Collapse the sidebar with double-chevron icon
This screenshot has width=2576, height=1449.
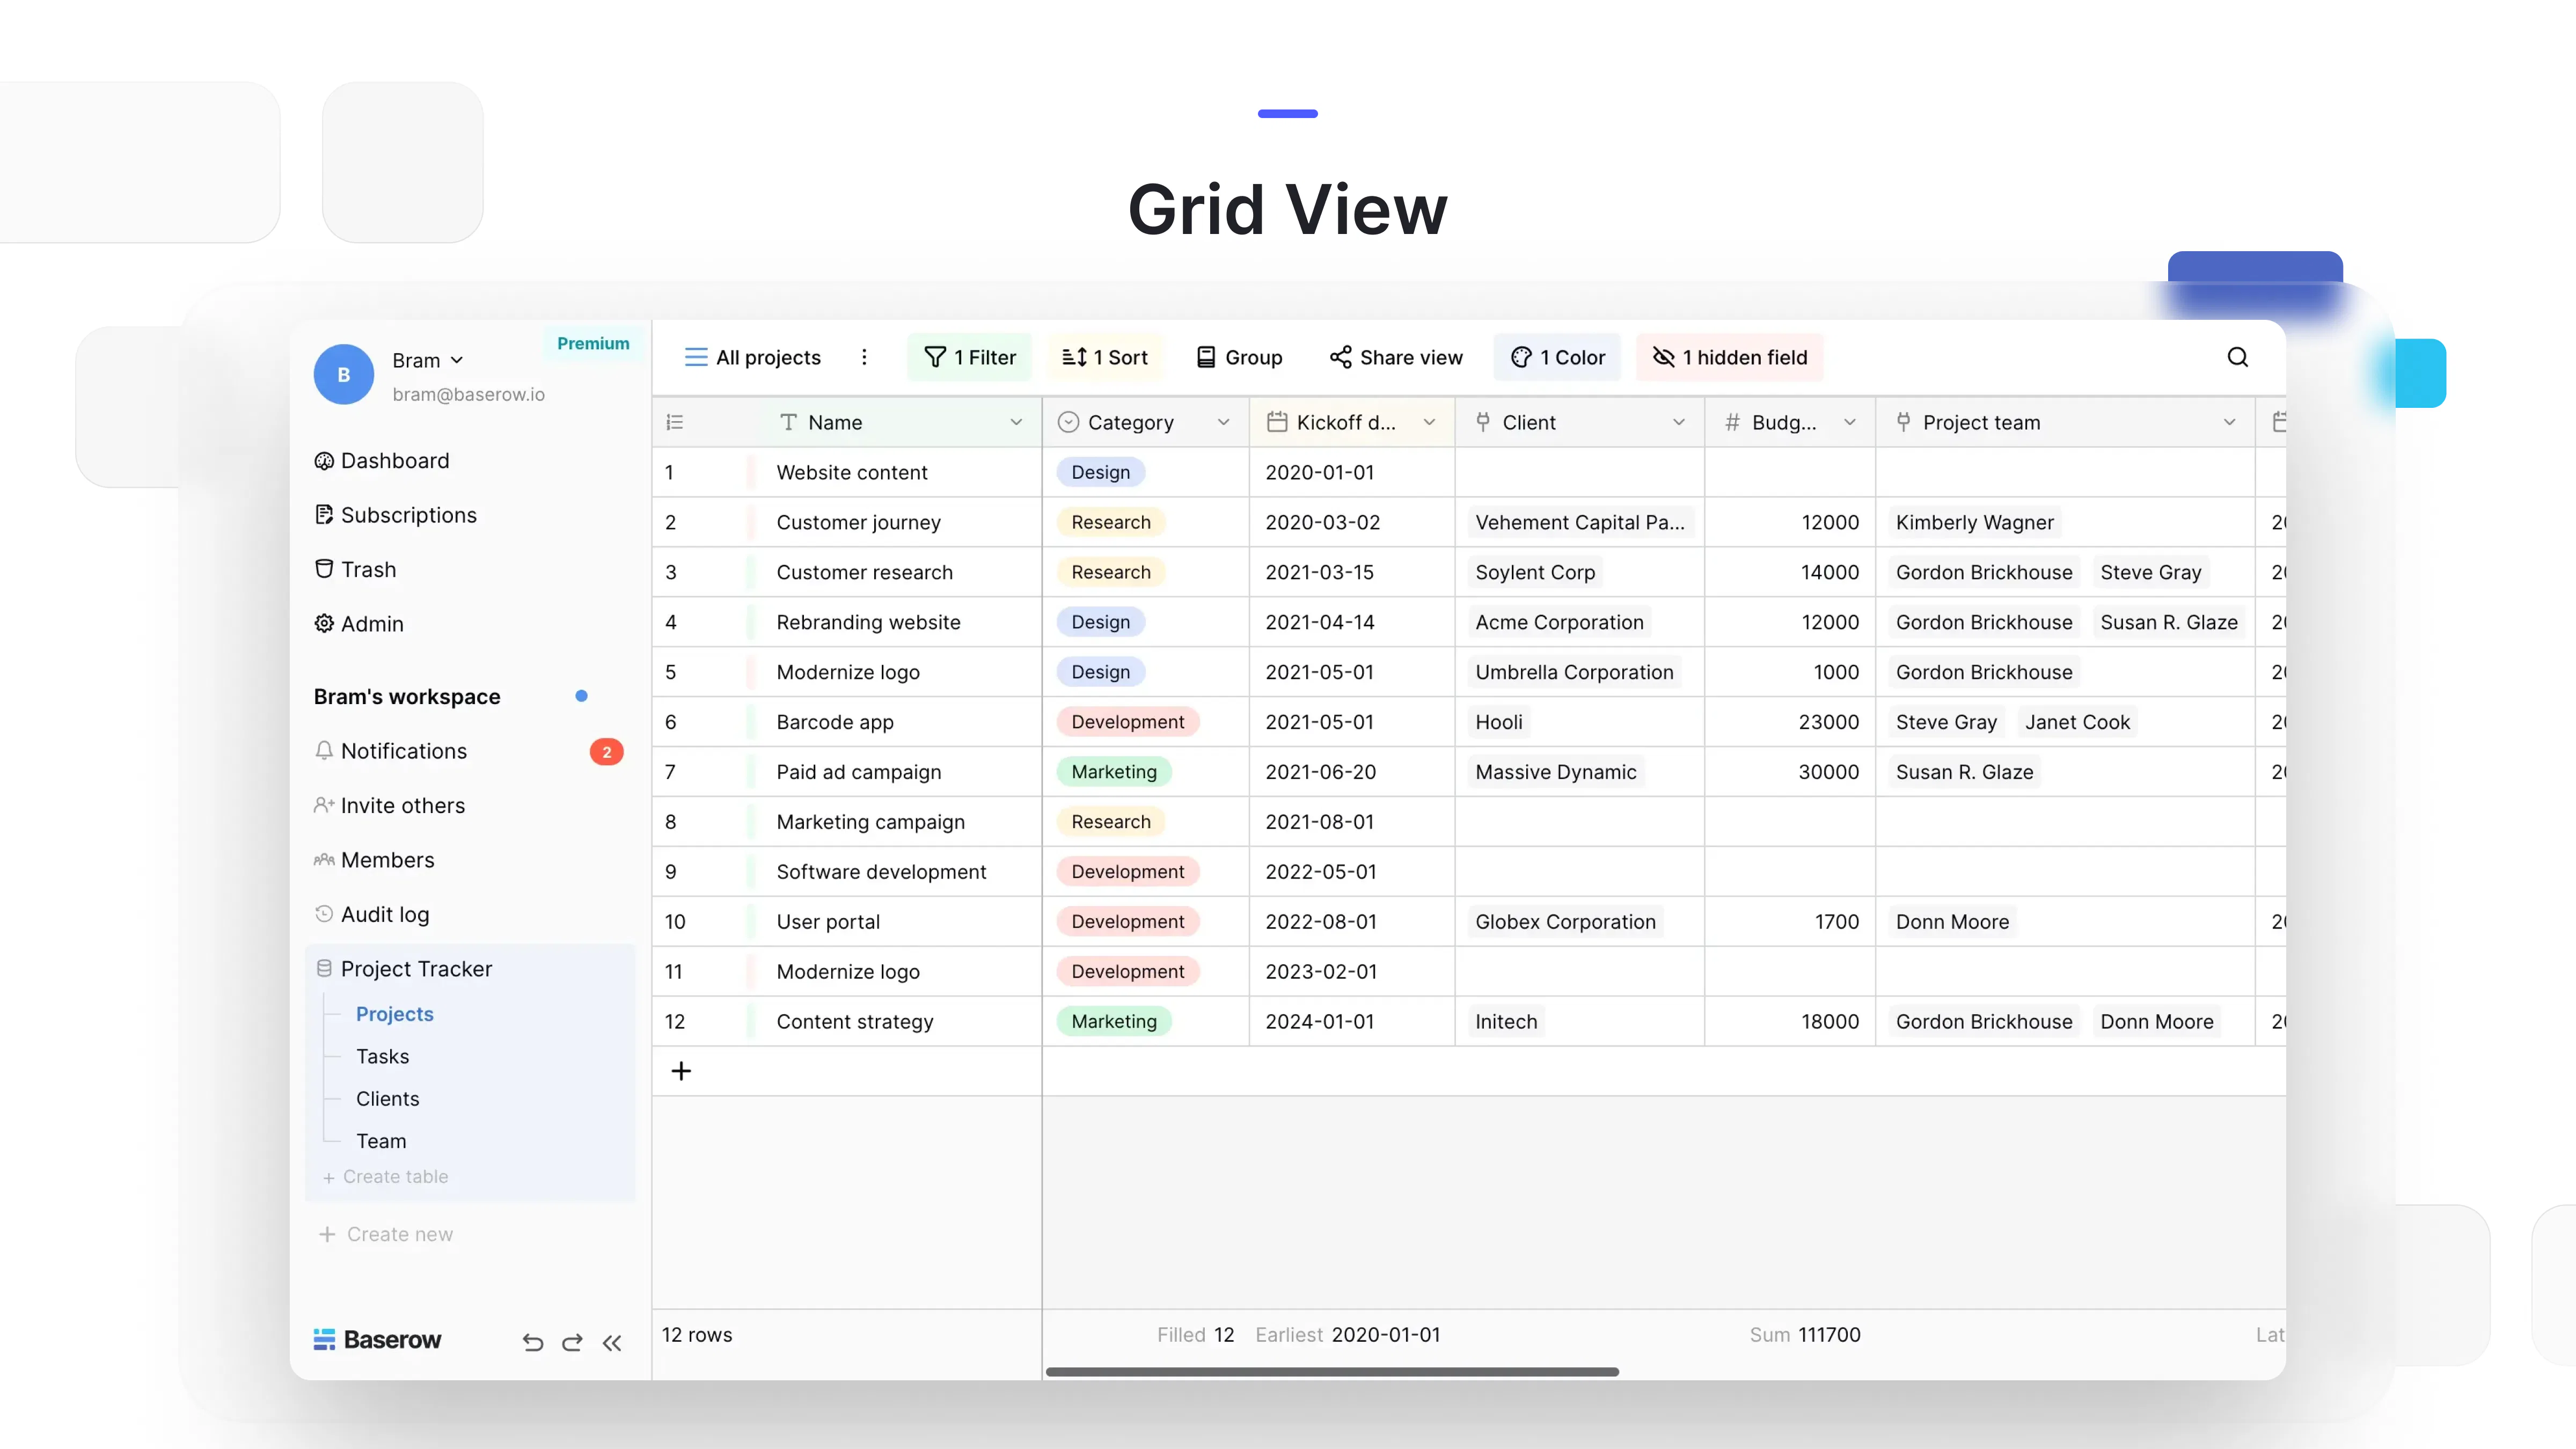[x=612, y=1342]
